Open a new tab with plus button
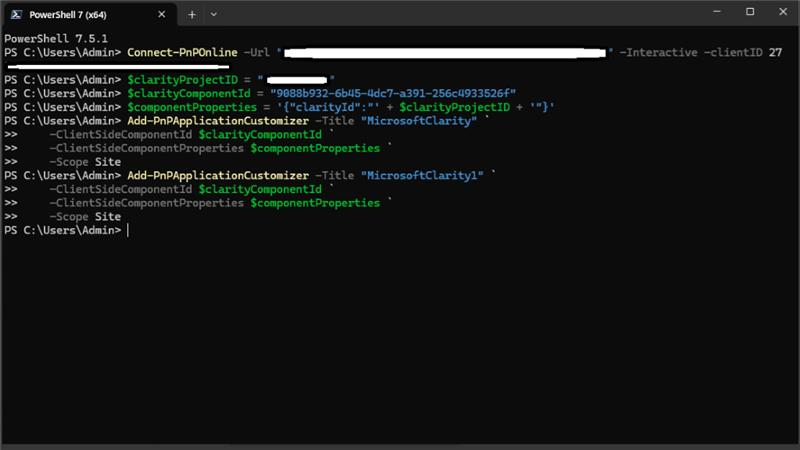This screenshot has width=800, height=450. (192, 15)
